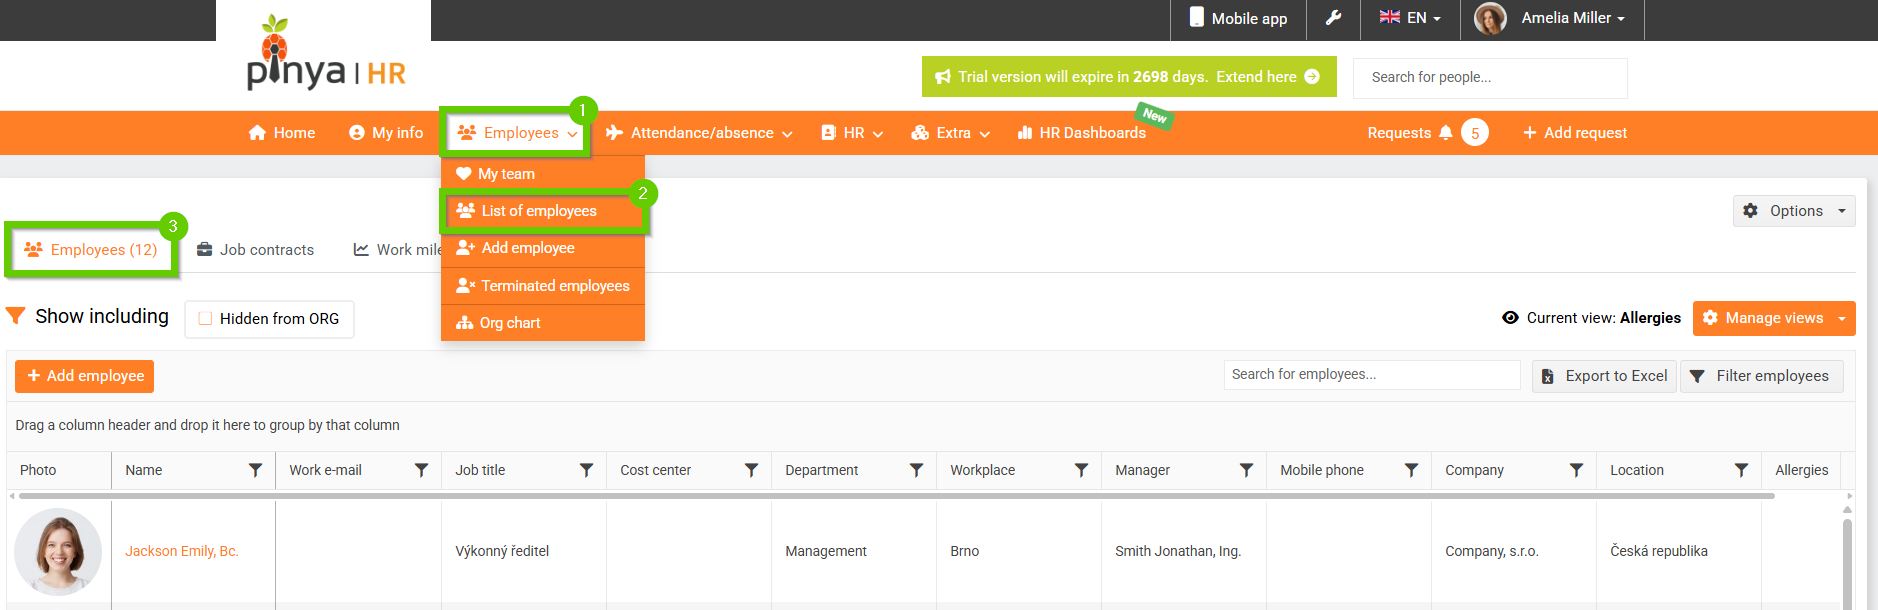Viewport: 1878px width, 610px height.
Task: Click Jackson Emily's photo thumbnail
Action: 58,552
